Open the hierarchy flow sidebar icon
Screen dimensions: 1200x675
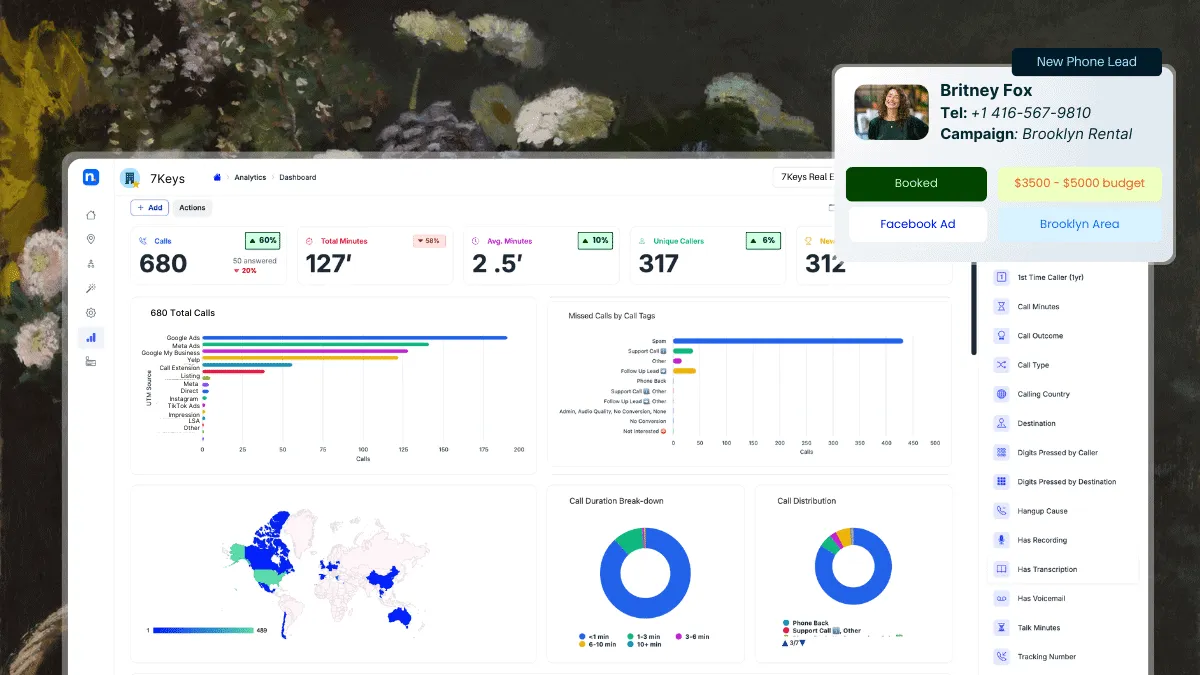91,264
